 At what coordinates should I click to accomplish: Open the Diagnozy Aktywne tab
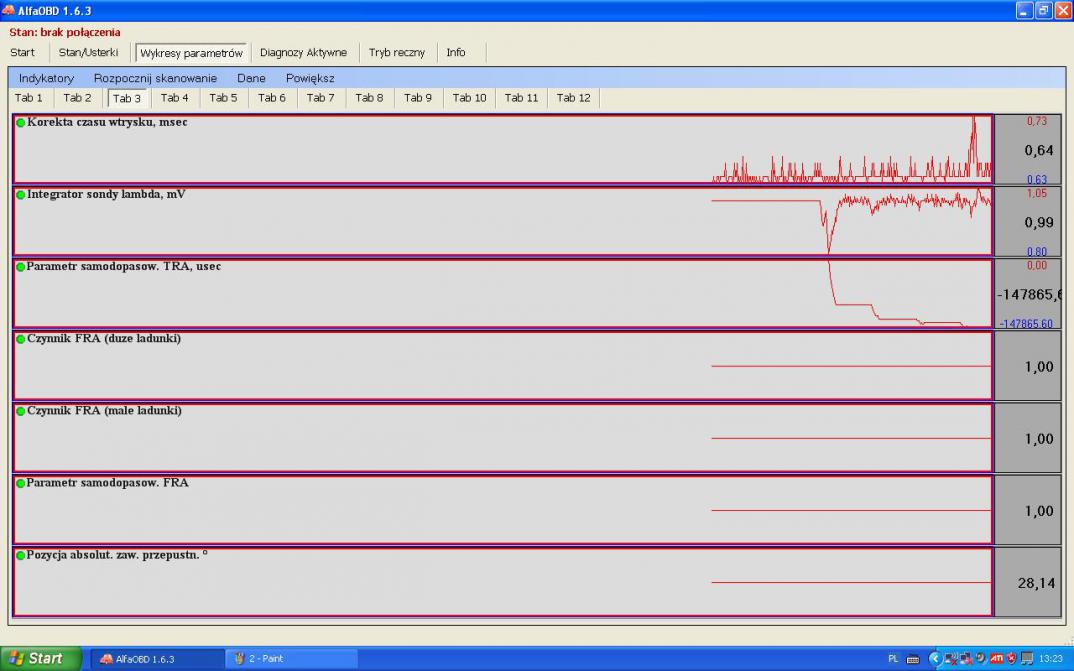(303, 53)
